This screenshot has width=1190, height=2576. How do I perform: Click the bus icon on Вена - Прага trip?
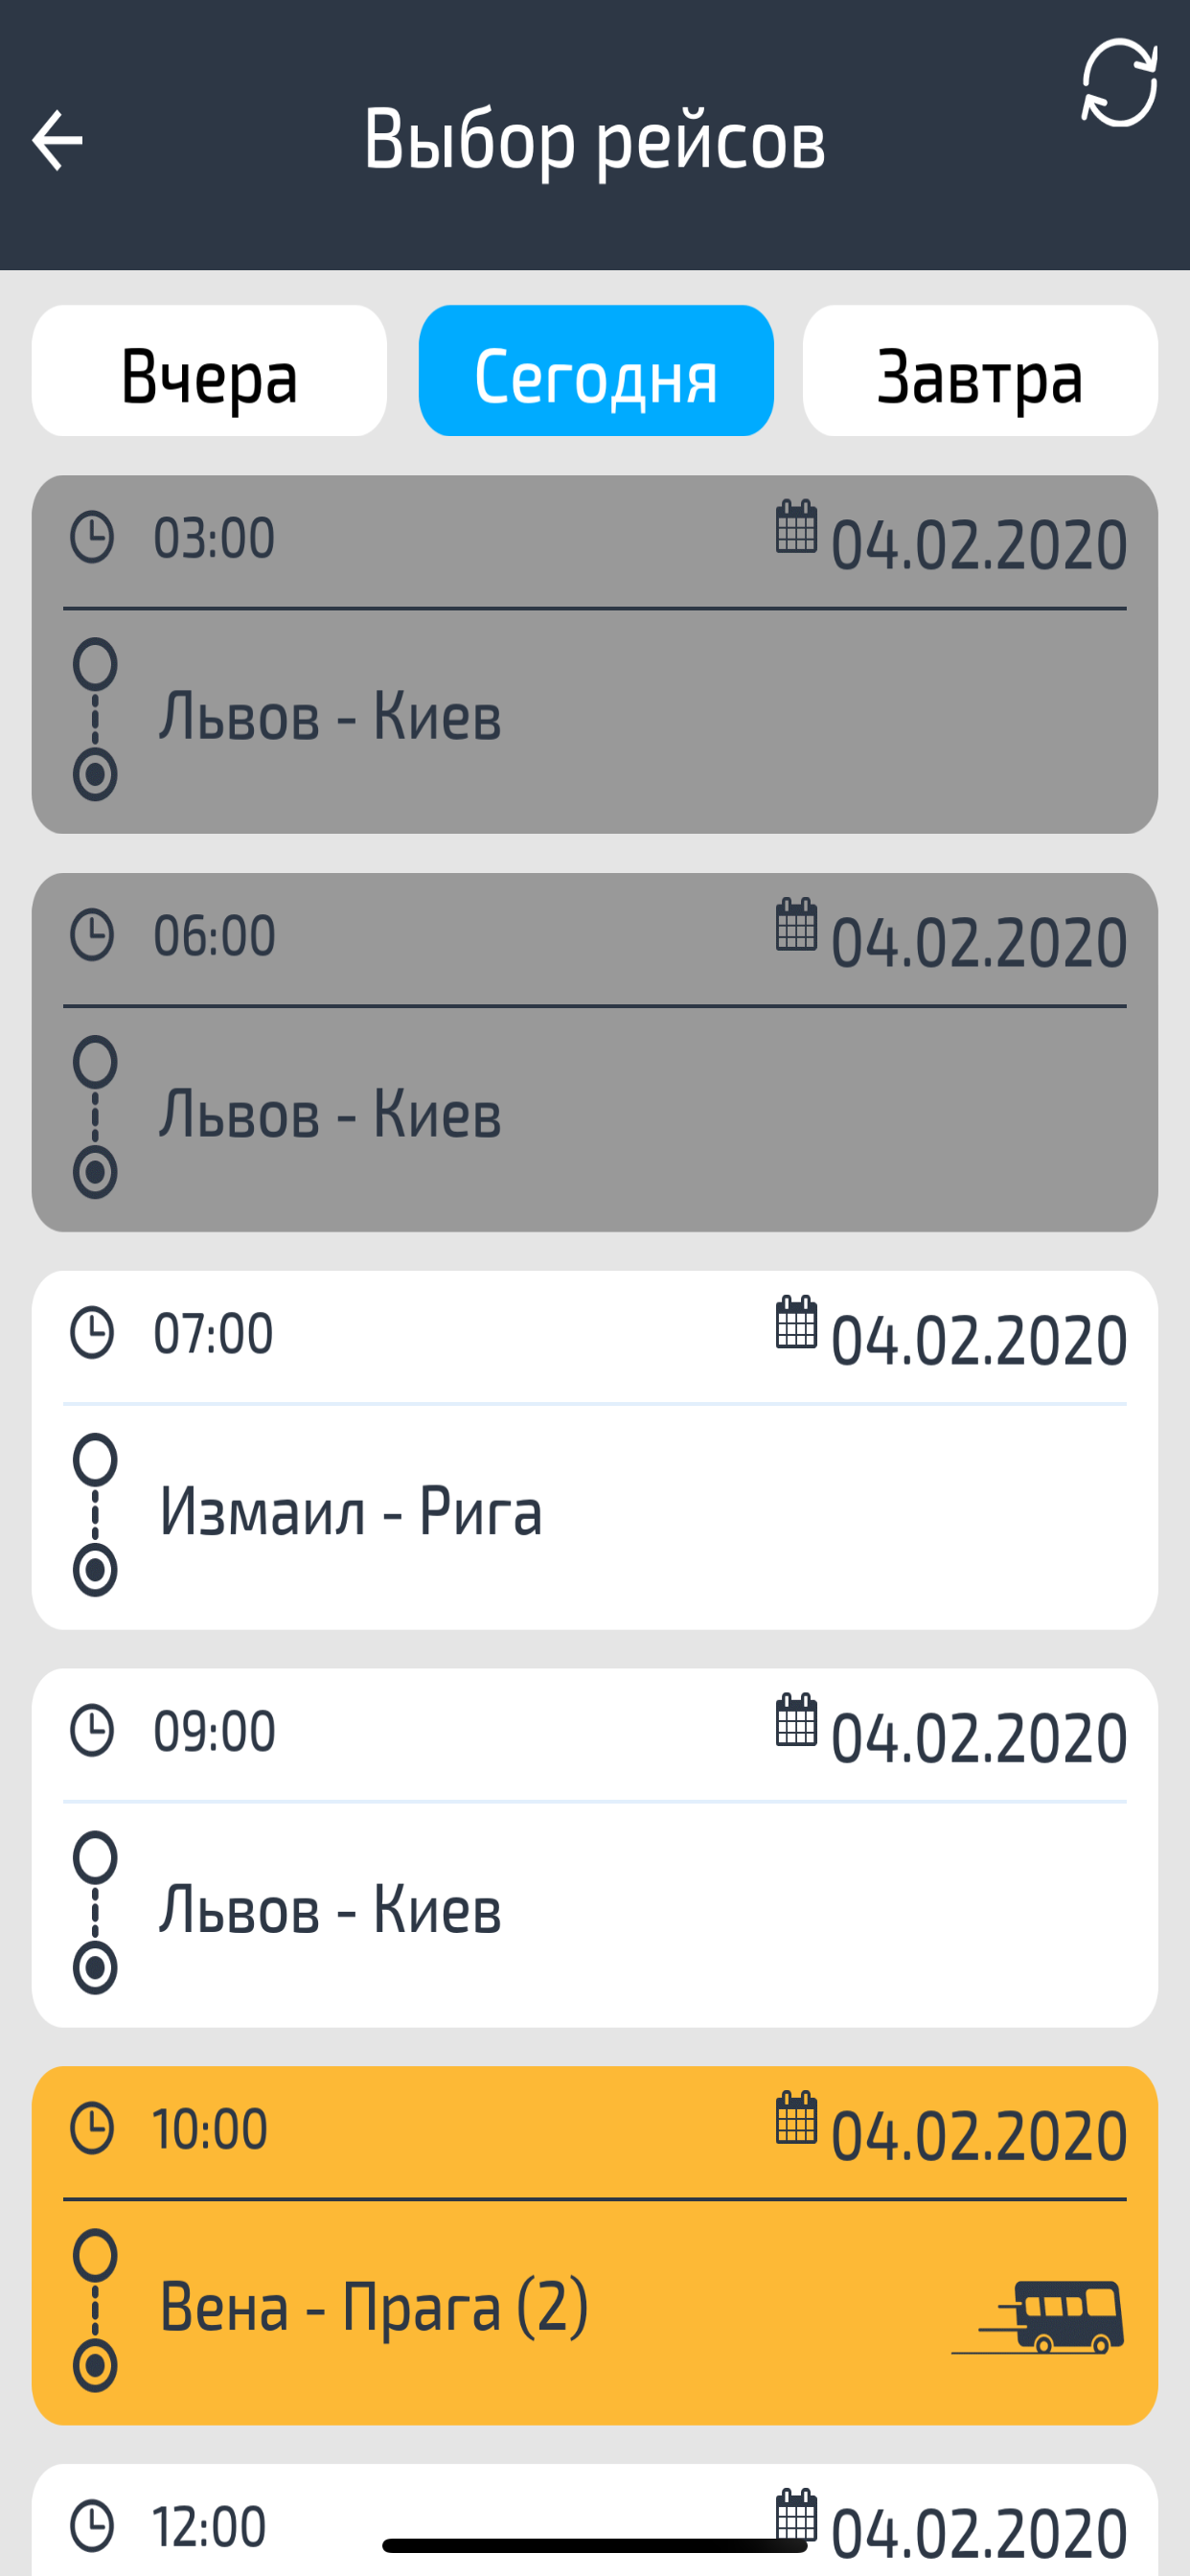pyautogui.click(x=1038, y=2317)
